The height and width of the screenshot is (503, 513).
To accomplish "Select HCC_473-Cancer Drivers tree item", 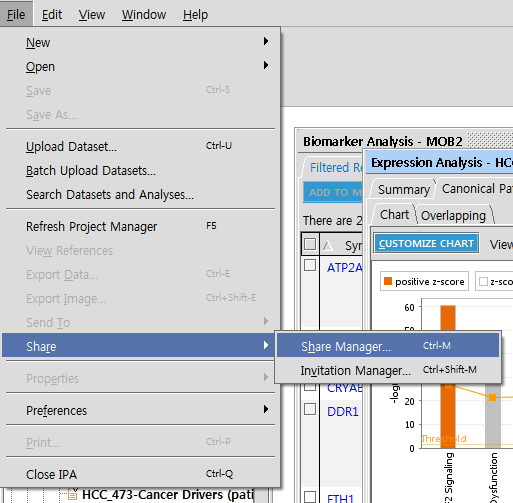I will pos(168,495).
